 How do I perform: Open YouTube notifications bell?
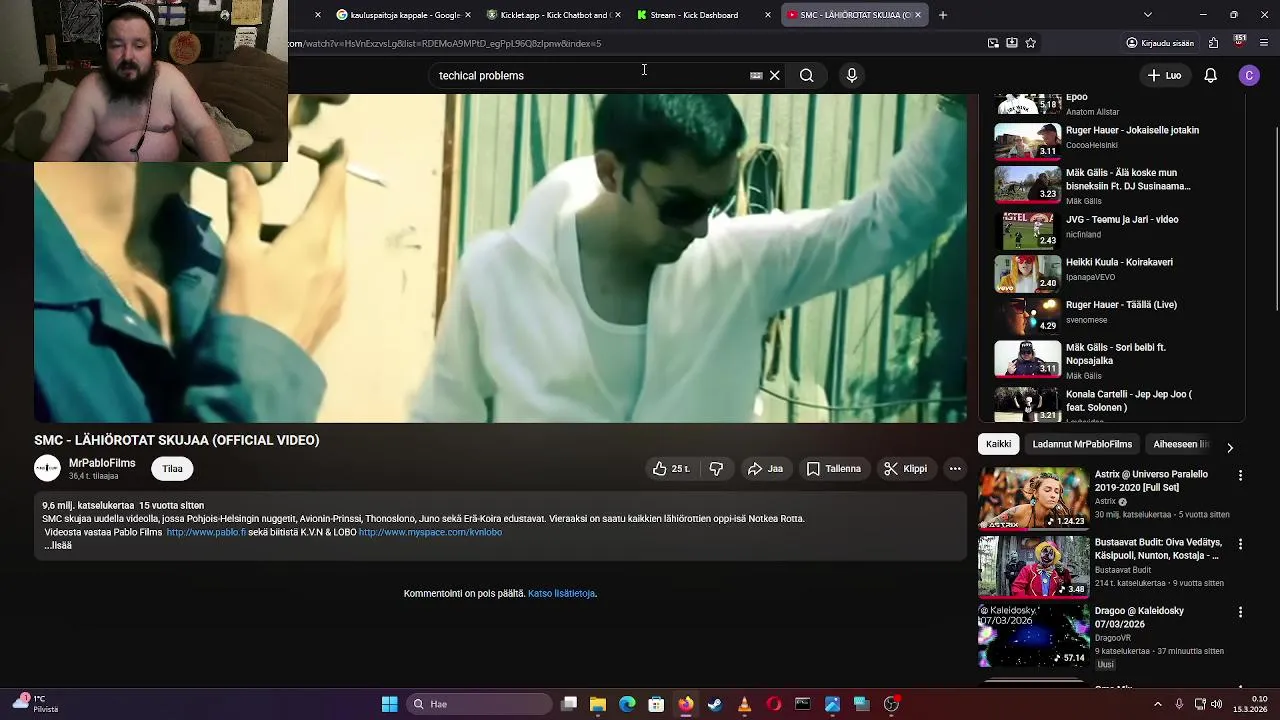pyautogui.click(x=1210, y=75)
